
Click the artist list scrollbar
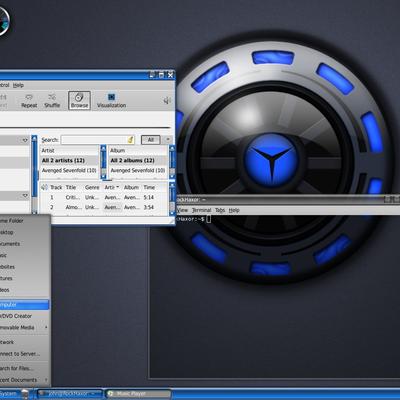(103, 161)
